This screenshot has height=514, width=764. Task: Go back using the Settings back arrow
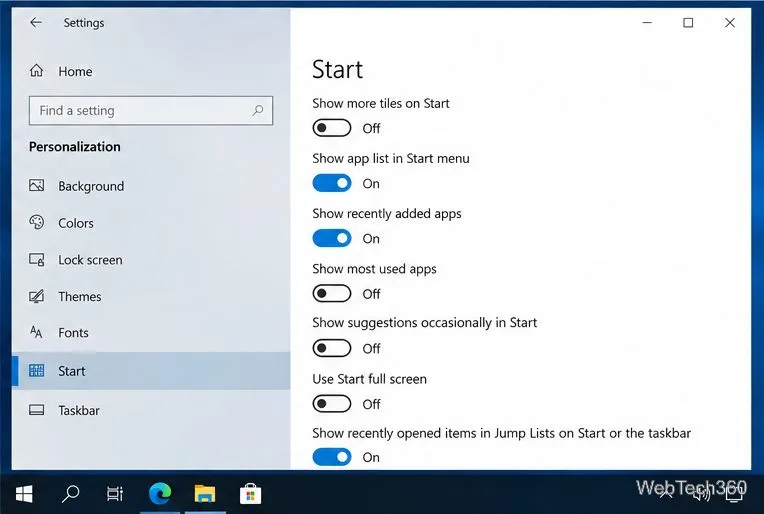36,22
